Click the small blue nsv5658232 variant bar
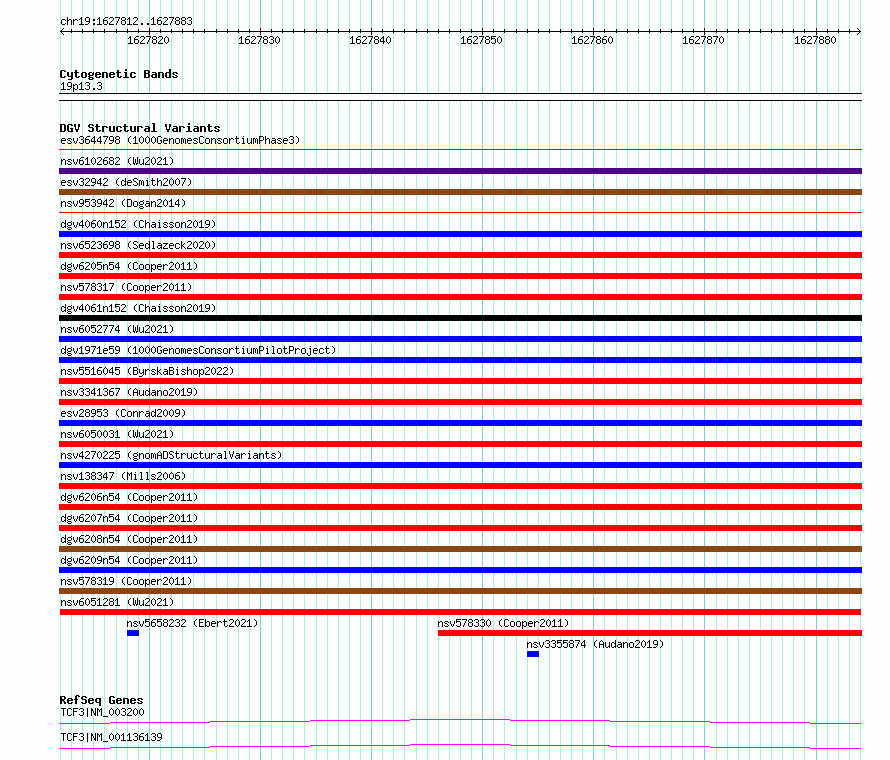Image resolution: width=890 pixels, height=760 pixels. (x=133, y=633)
